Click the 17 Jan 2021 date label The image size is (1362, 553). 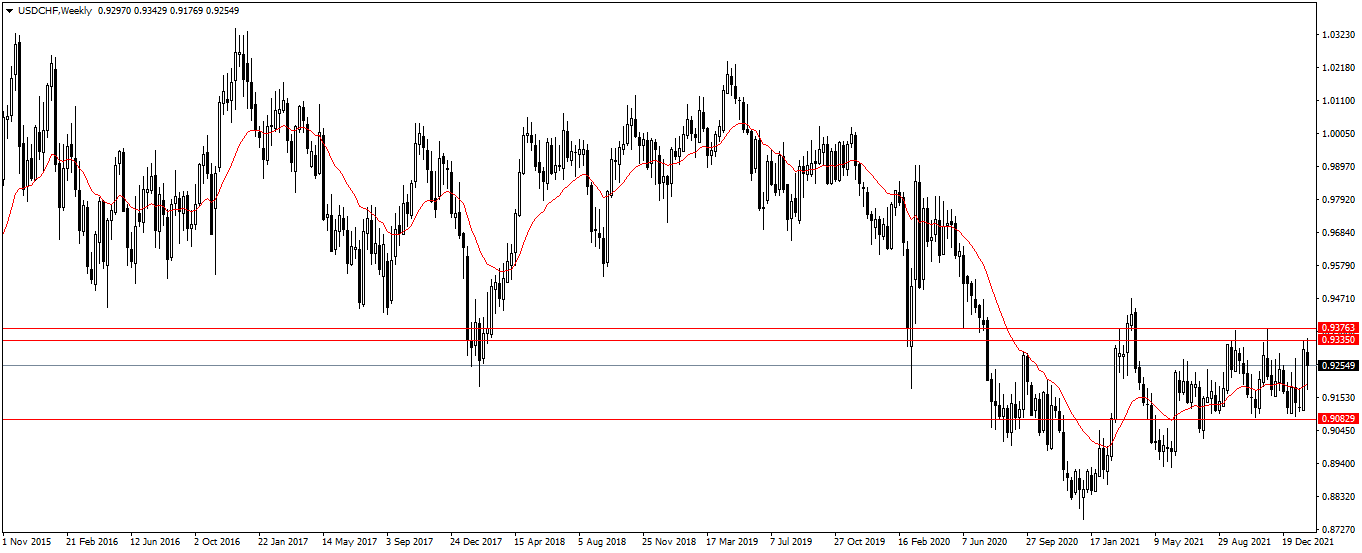[x=1117, y=541]
